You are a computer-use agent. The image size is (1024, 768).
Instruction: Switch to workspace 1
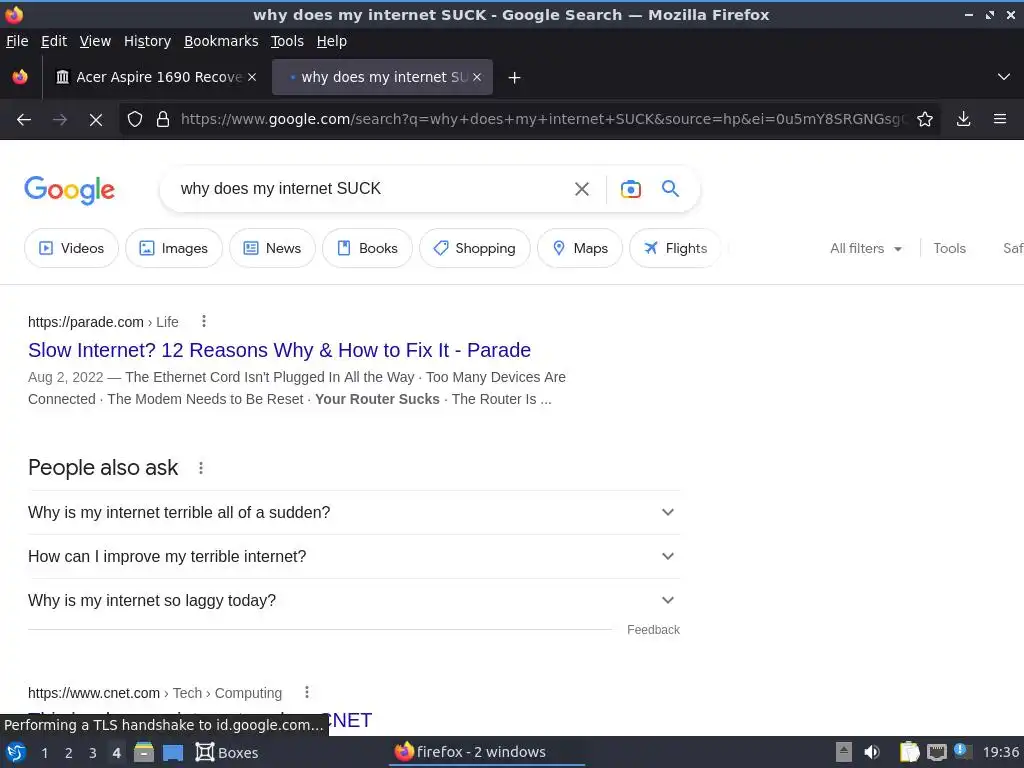pyautogui.click(x=44, y=753)
